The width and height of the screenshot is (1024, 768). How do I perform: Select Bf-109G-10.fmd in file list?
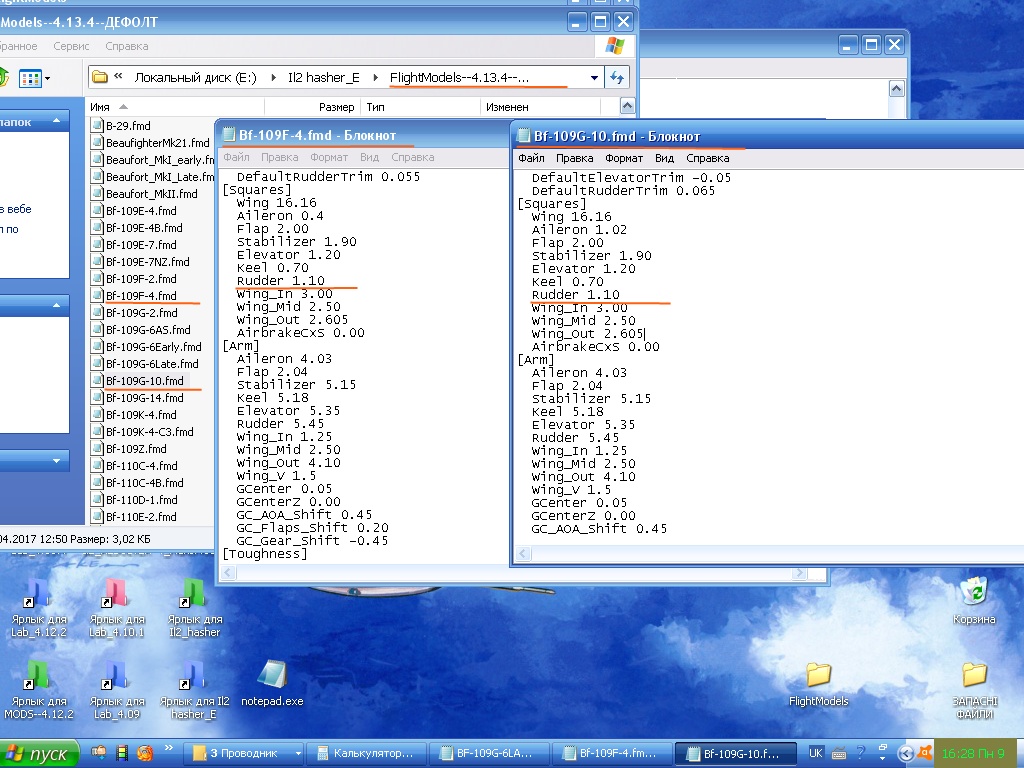144,381
